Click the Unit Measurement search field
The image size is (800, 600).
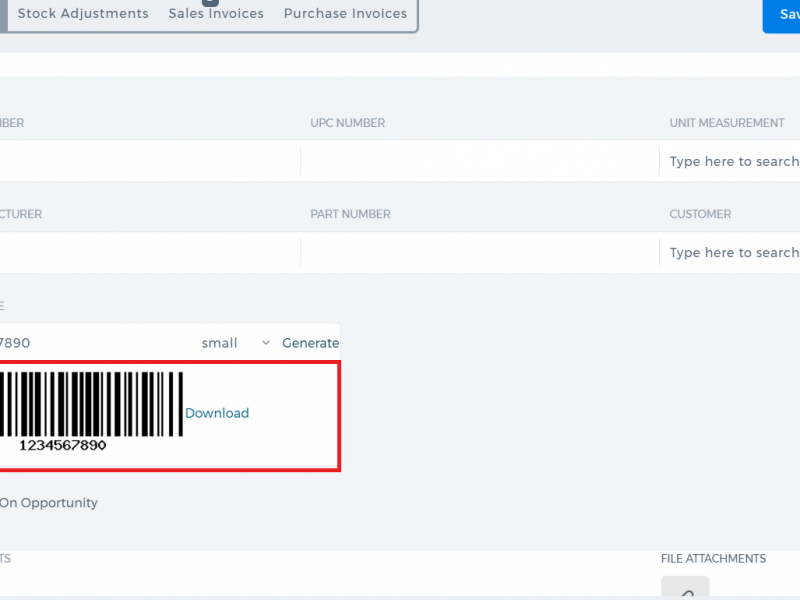point(730,161)
